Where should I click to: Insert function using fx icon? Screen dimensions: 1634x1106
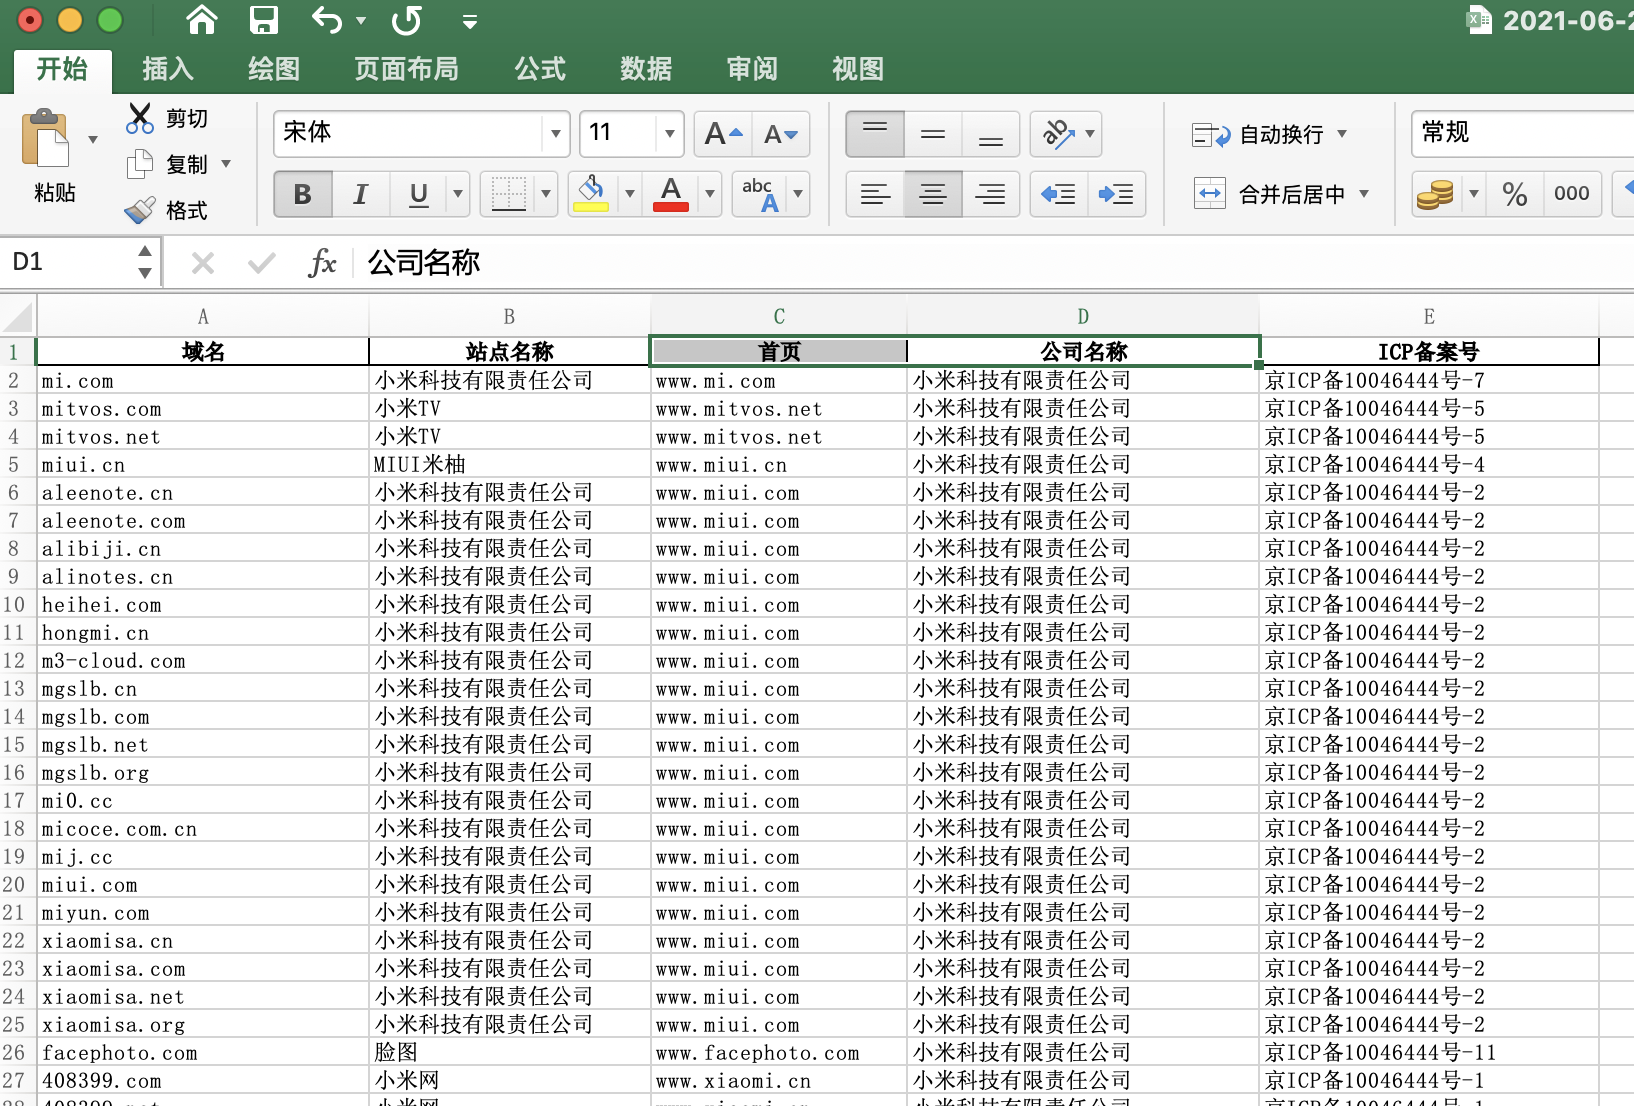click(322, 263)
